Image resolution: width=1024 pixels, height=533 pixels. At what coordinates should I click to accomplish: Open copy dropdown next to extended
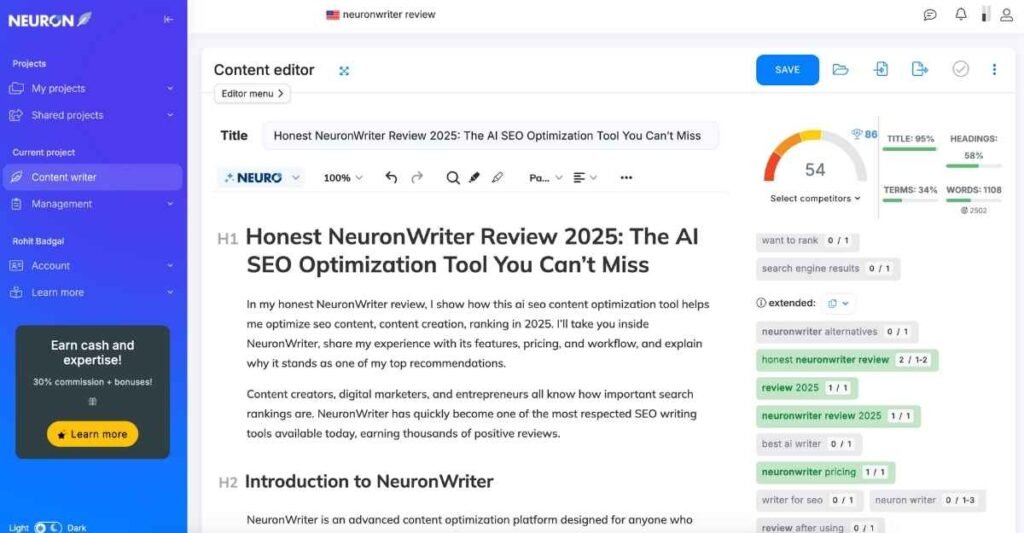(x=839, y=303)
